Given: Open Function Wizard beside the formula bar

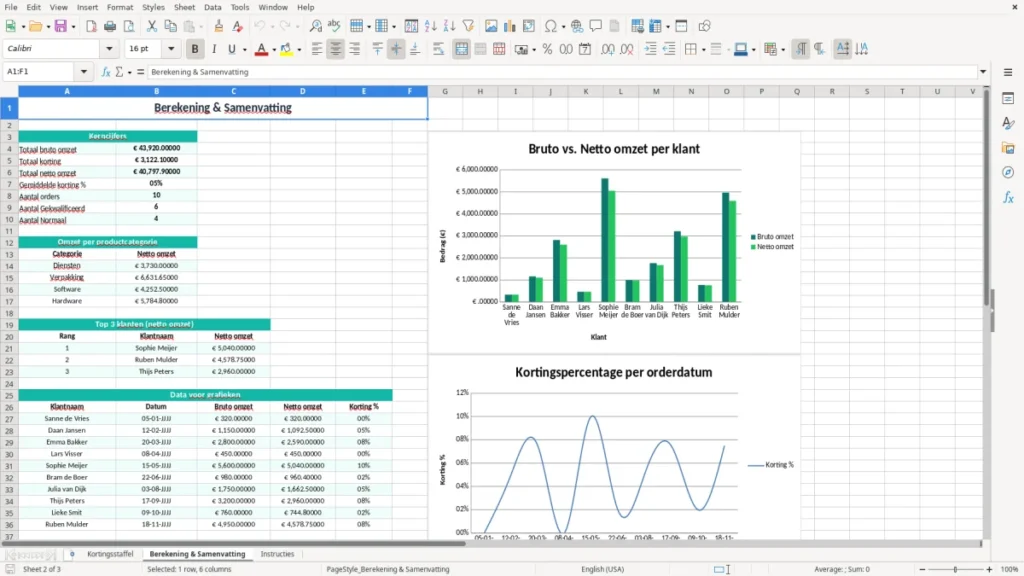Looking at the screenshot, I should point(106,72).
